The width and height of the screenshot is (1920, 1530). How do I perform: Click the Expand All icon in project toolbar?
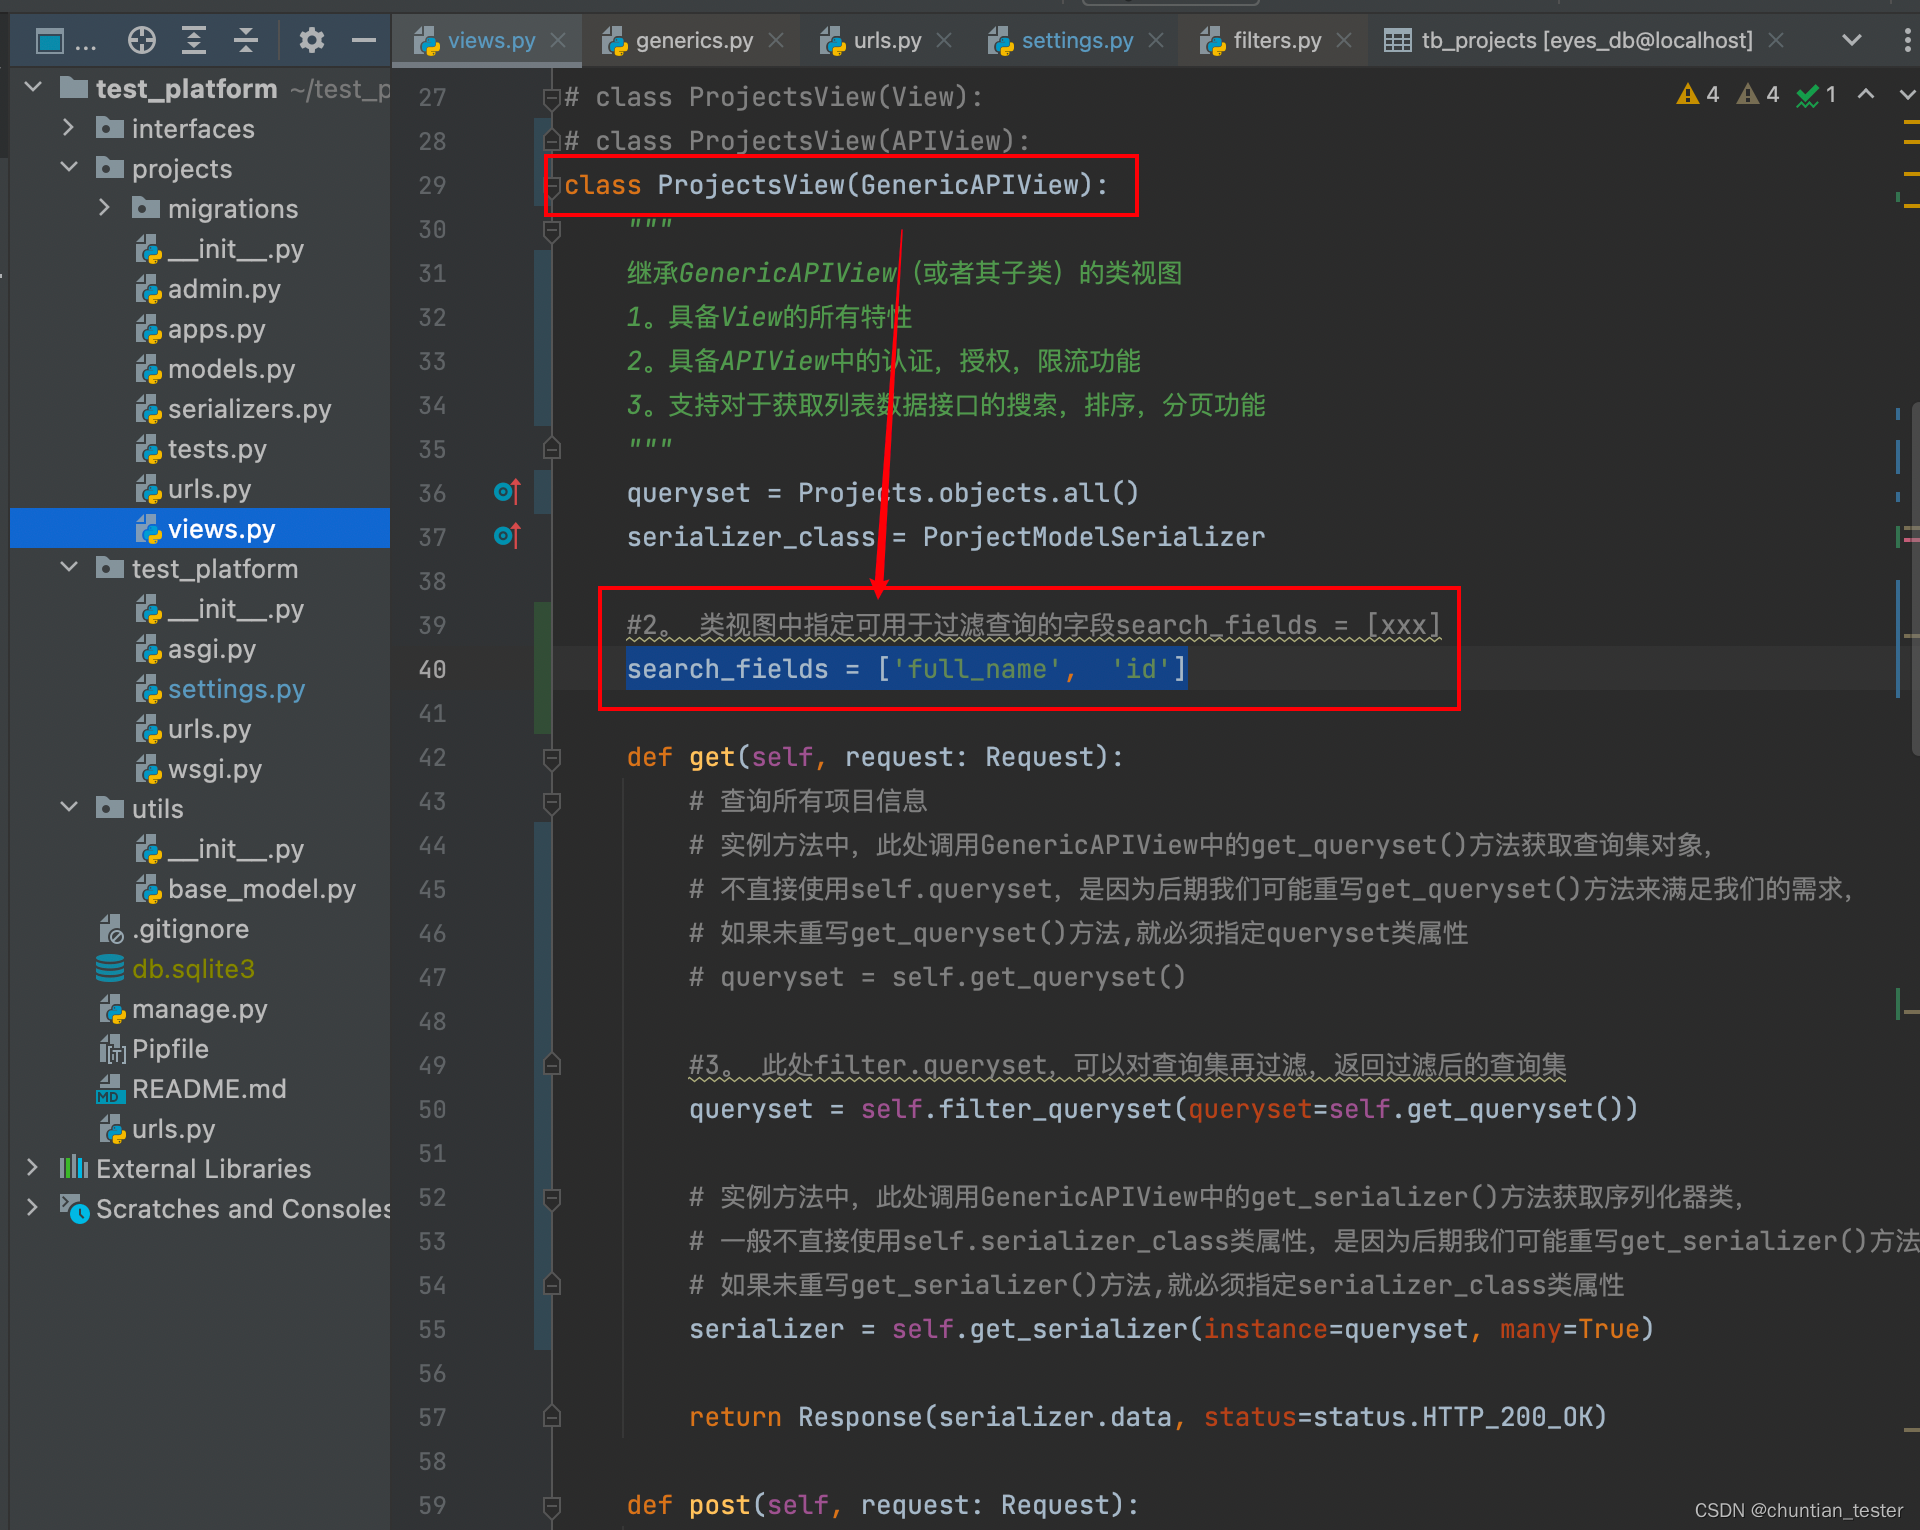click(193, 40)
